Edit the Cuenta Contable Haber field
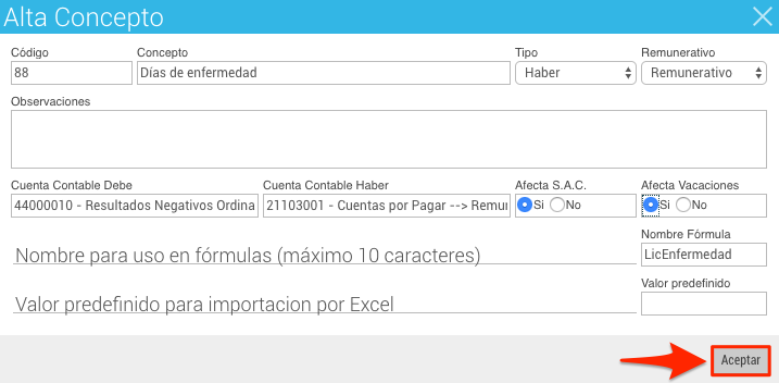Image resolution: width=779 pixels, height=383 pixels. click(387, 206)
